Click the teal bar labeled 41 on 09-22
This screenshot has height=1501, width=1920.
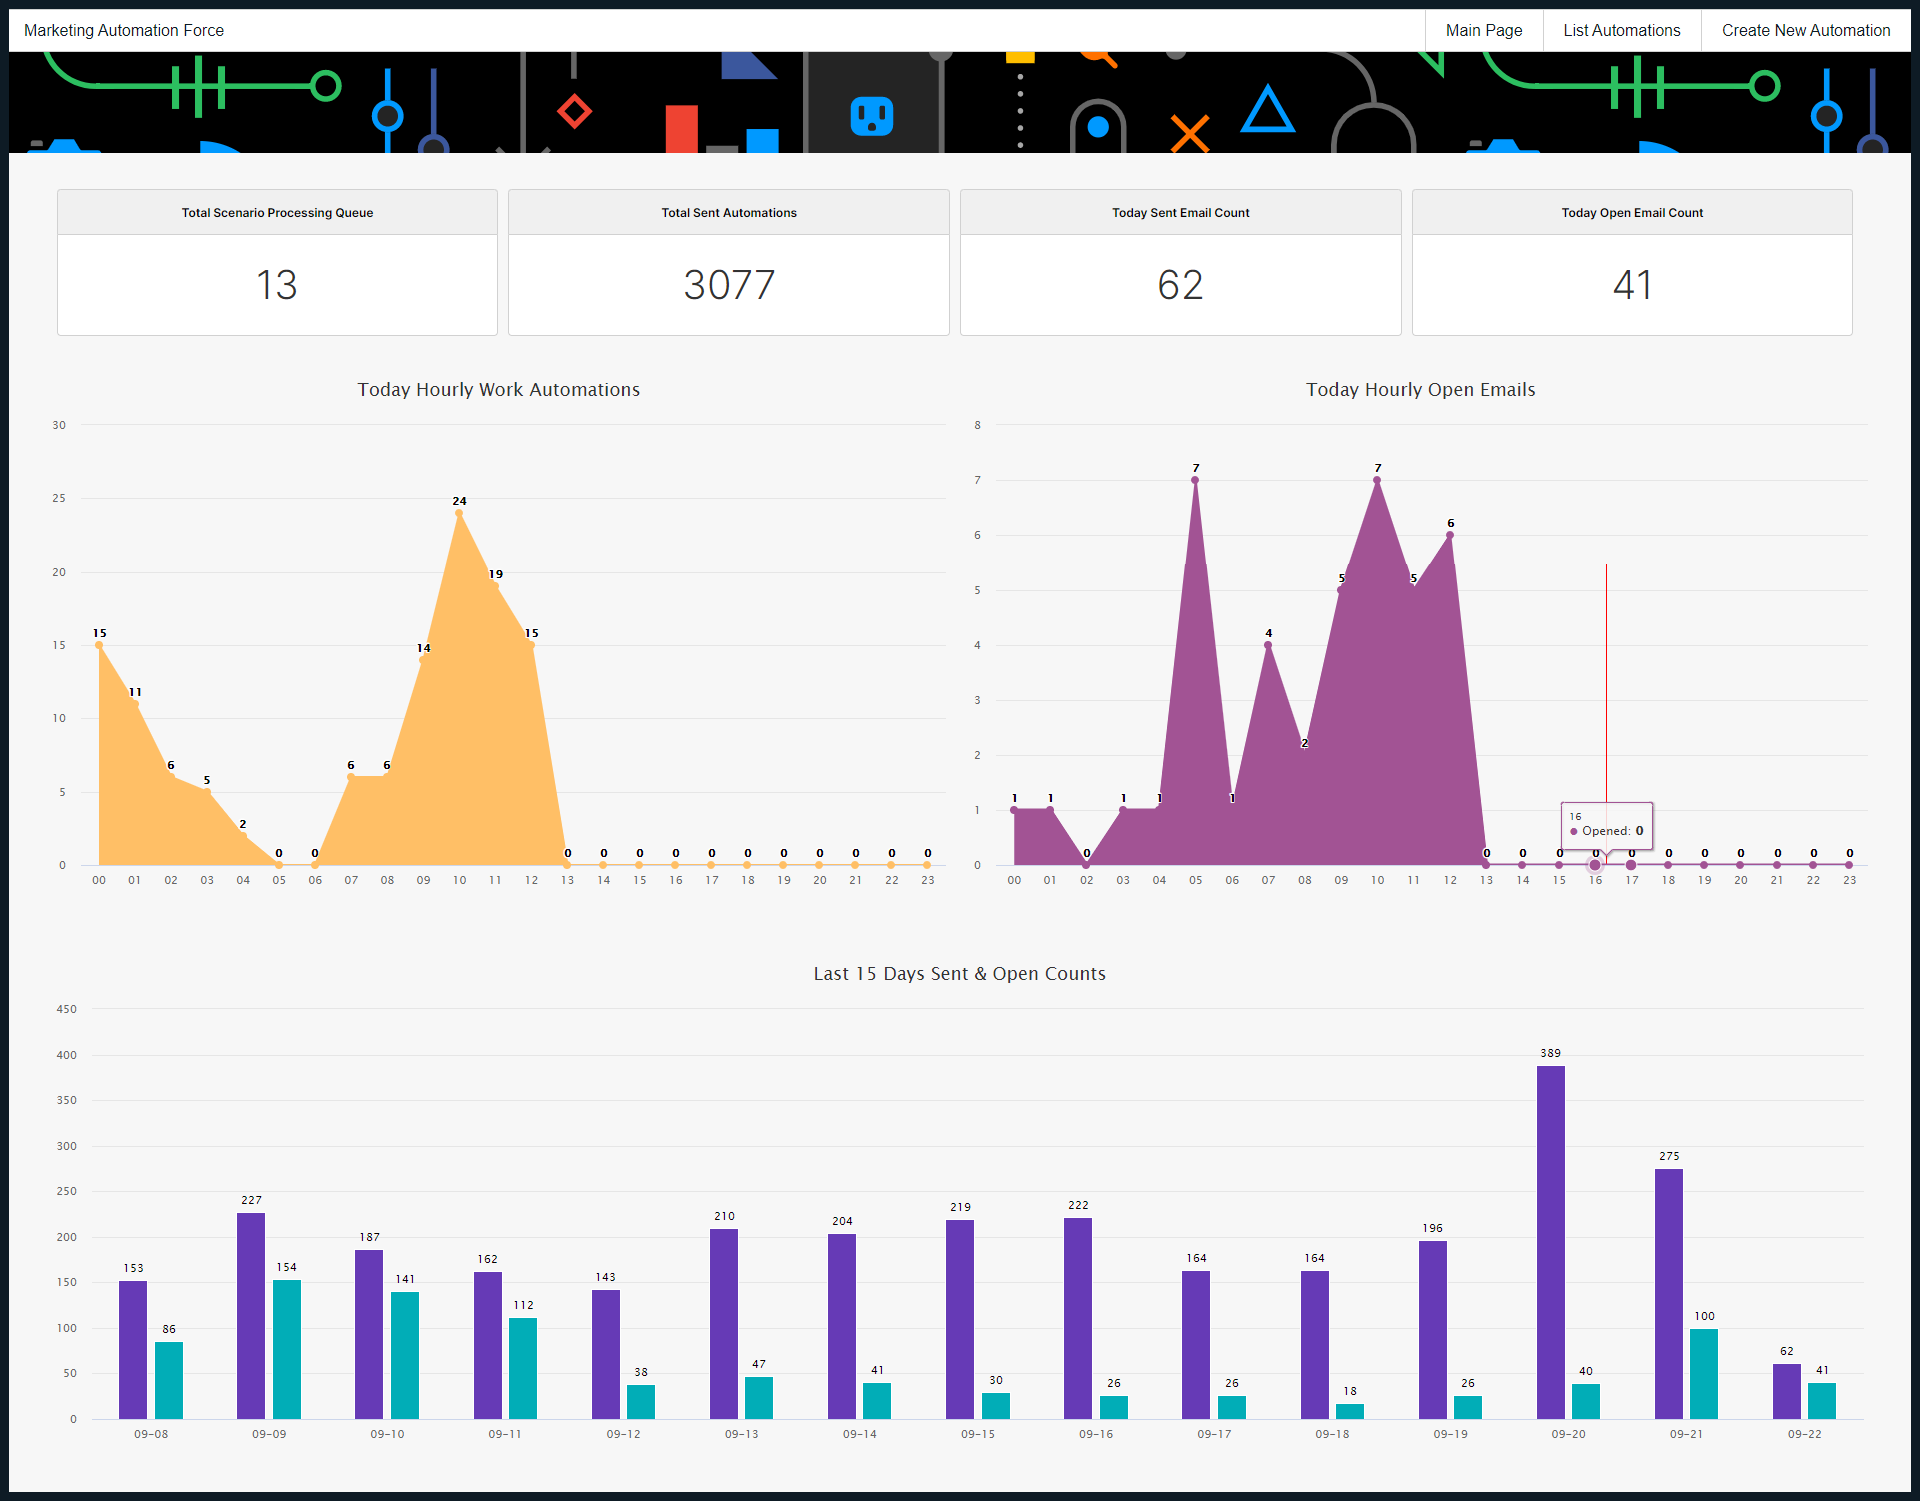(x=1822, y=1401)
